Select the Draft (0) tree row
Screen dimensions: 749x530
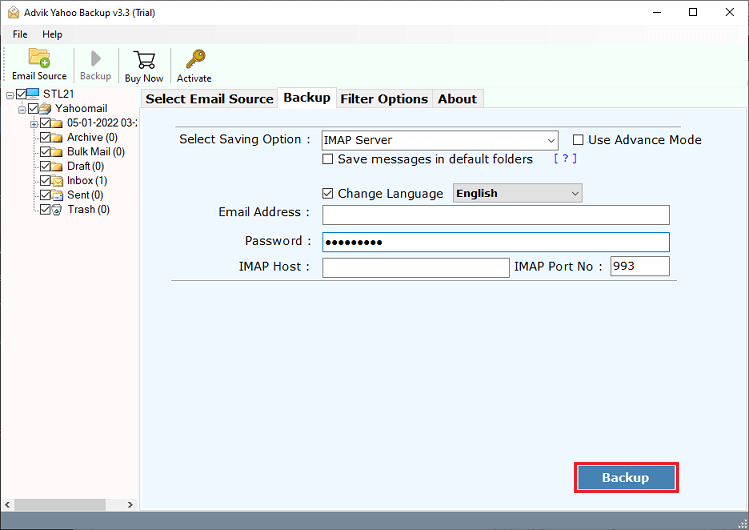(x=86, y=166)
